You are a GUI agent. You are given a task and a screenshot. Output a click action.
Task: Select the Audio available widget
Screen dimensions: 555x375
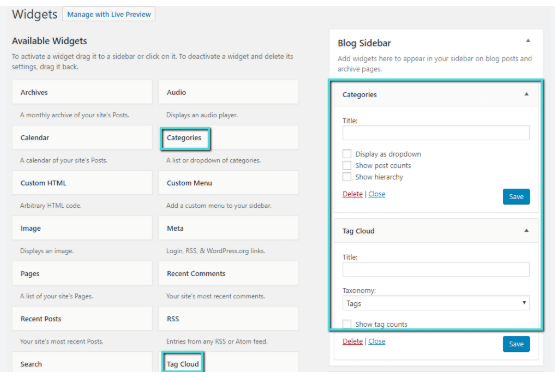tap(228, 92)
